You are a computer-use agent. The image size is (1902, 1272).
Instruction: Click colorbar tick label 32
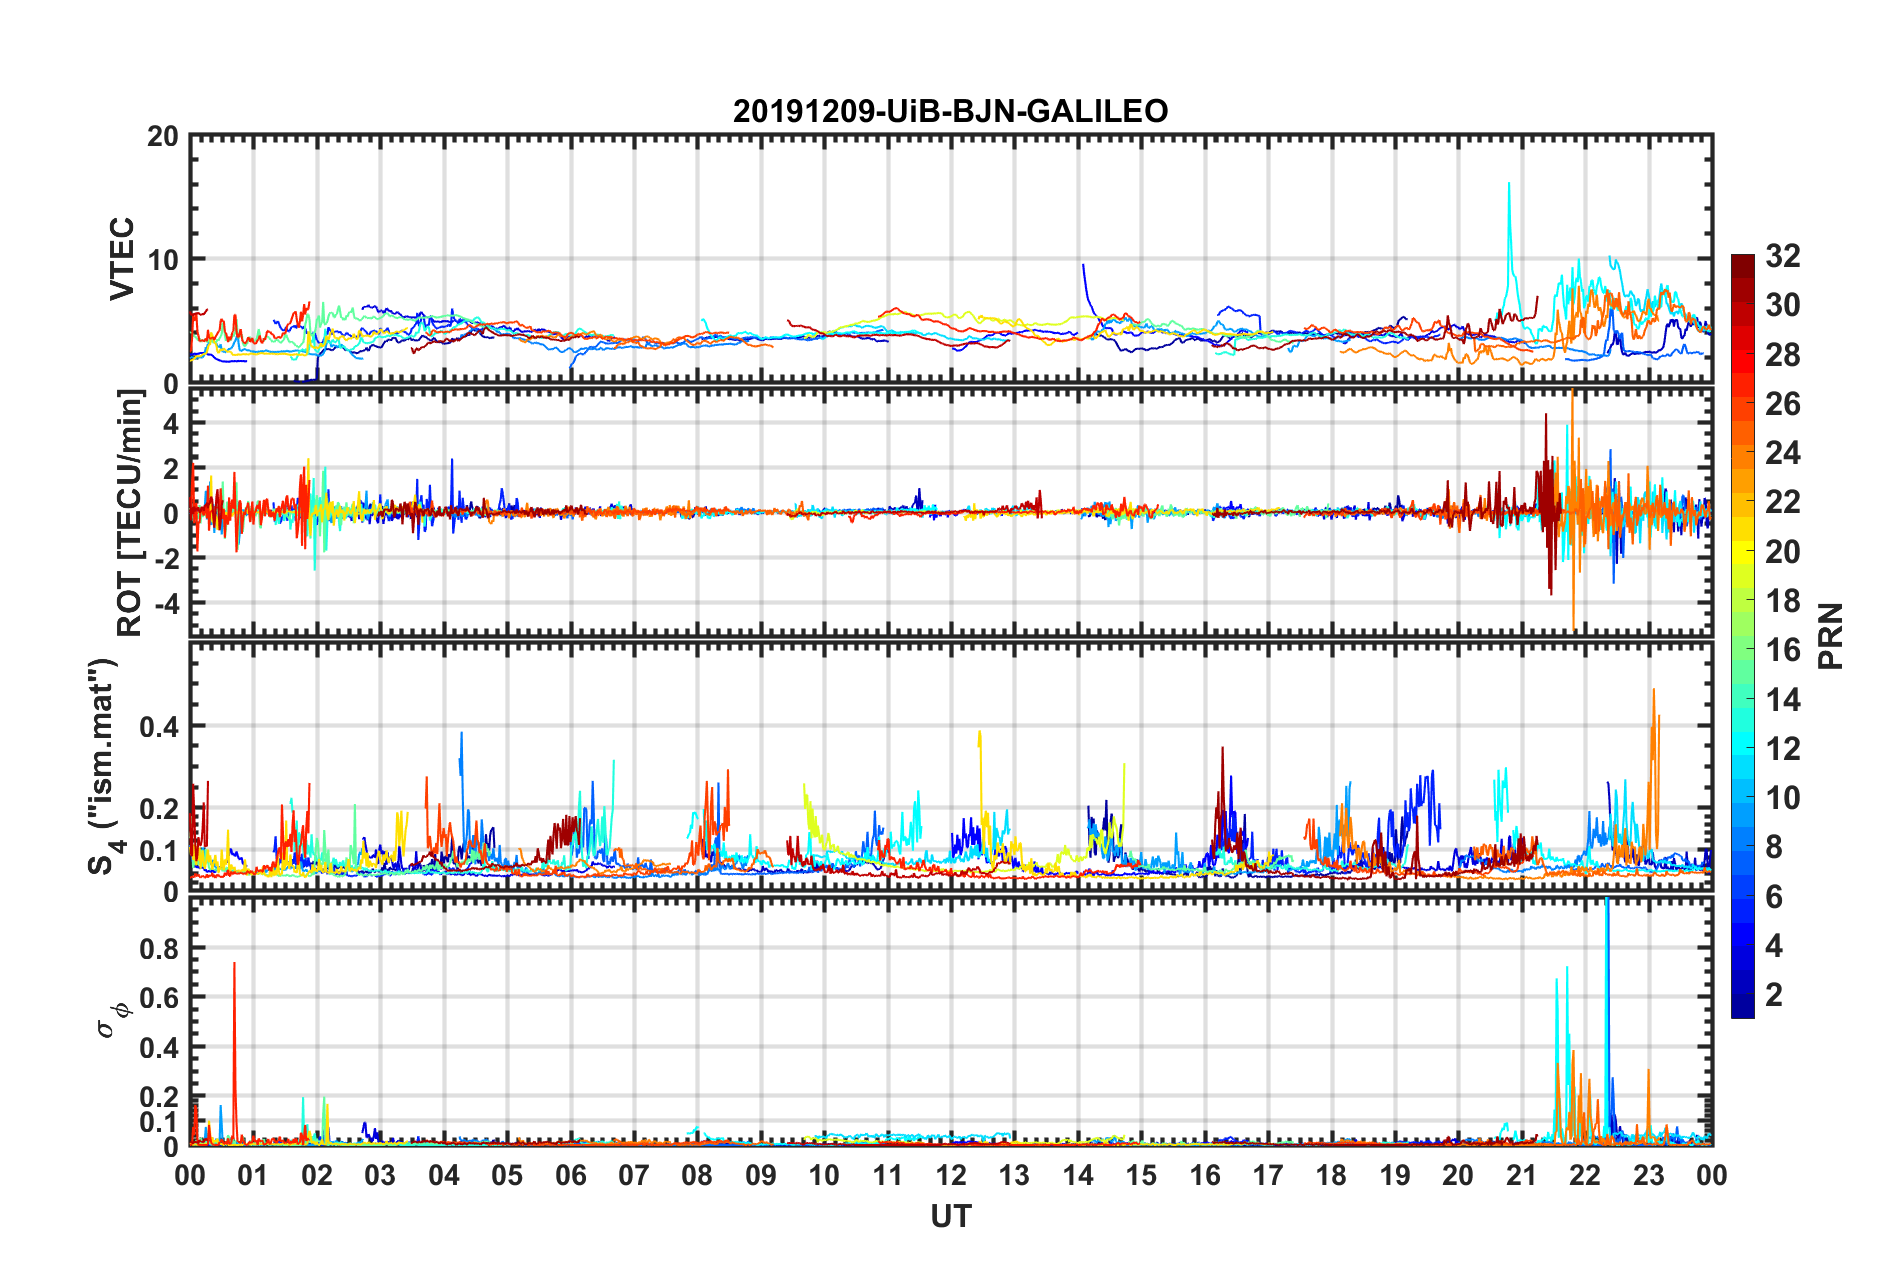tap(1782, 256)
